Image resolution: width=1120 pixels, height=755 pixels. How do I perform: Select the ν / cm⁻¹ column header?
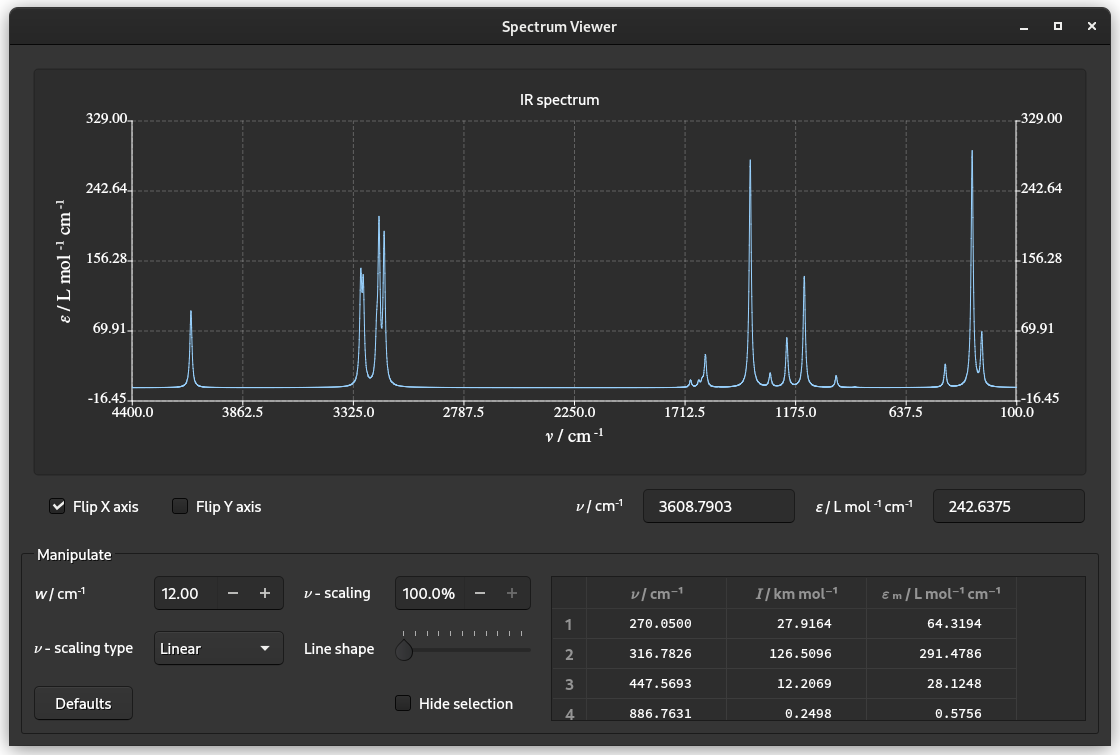tap(656, 594)
